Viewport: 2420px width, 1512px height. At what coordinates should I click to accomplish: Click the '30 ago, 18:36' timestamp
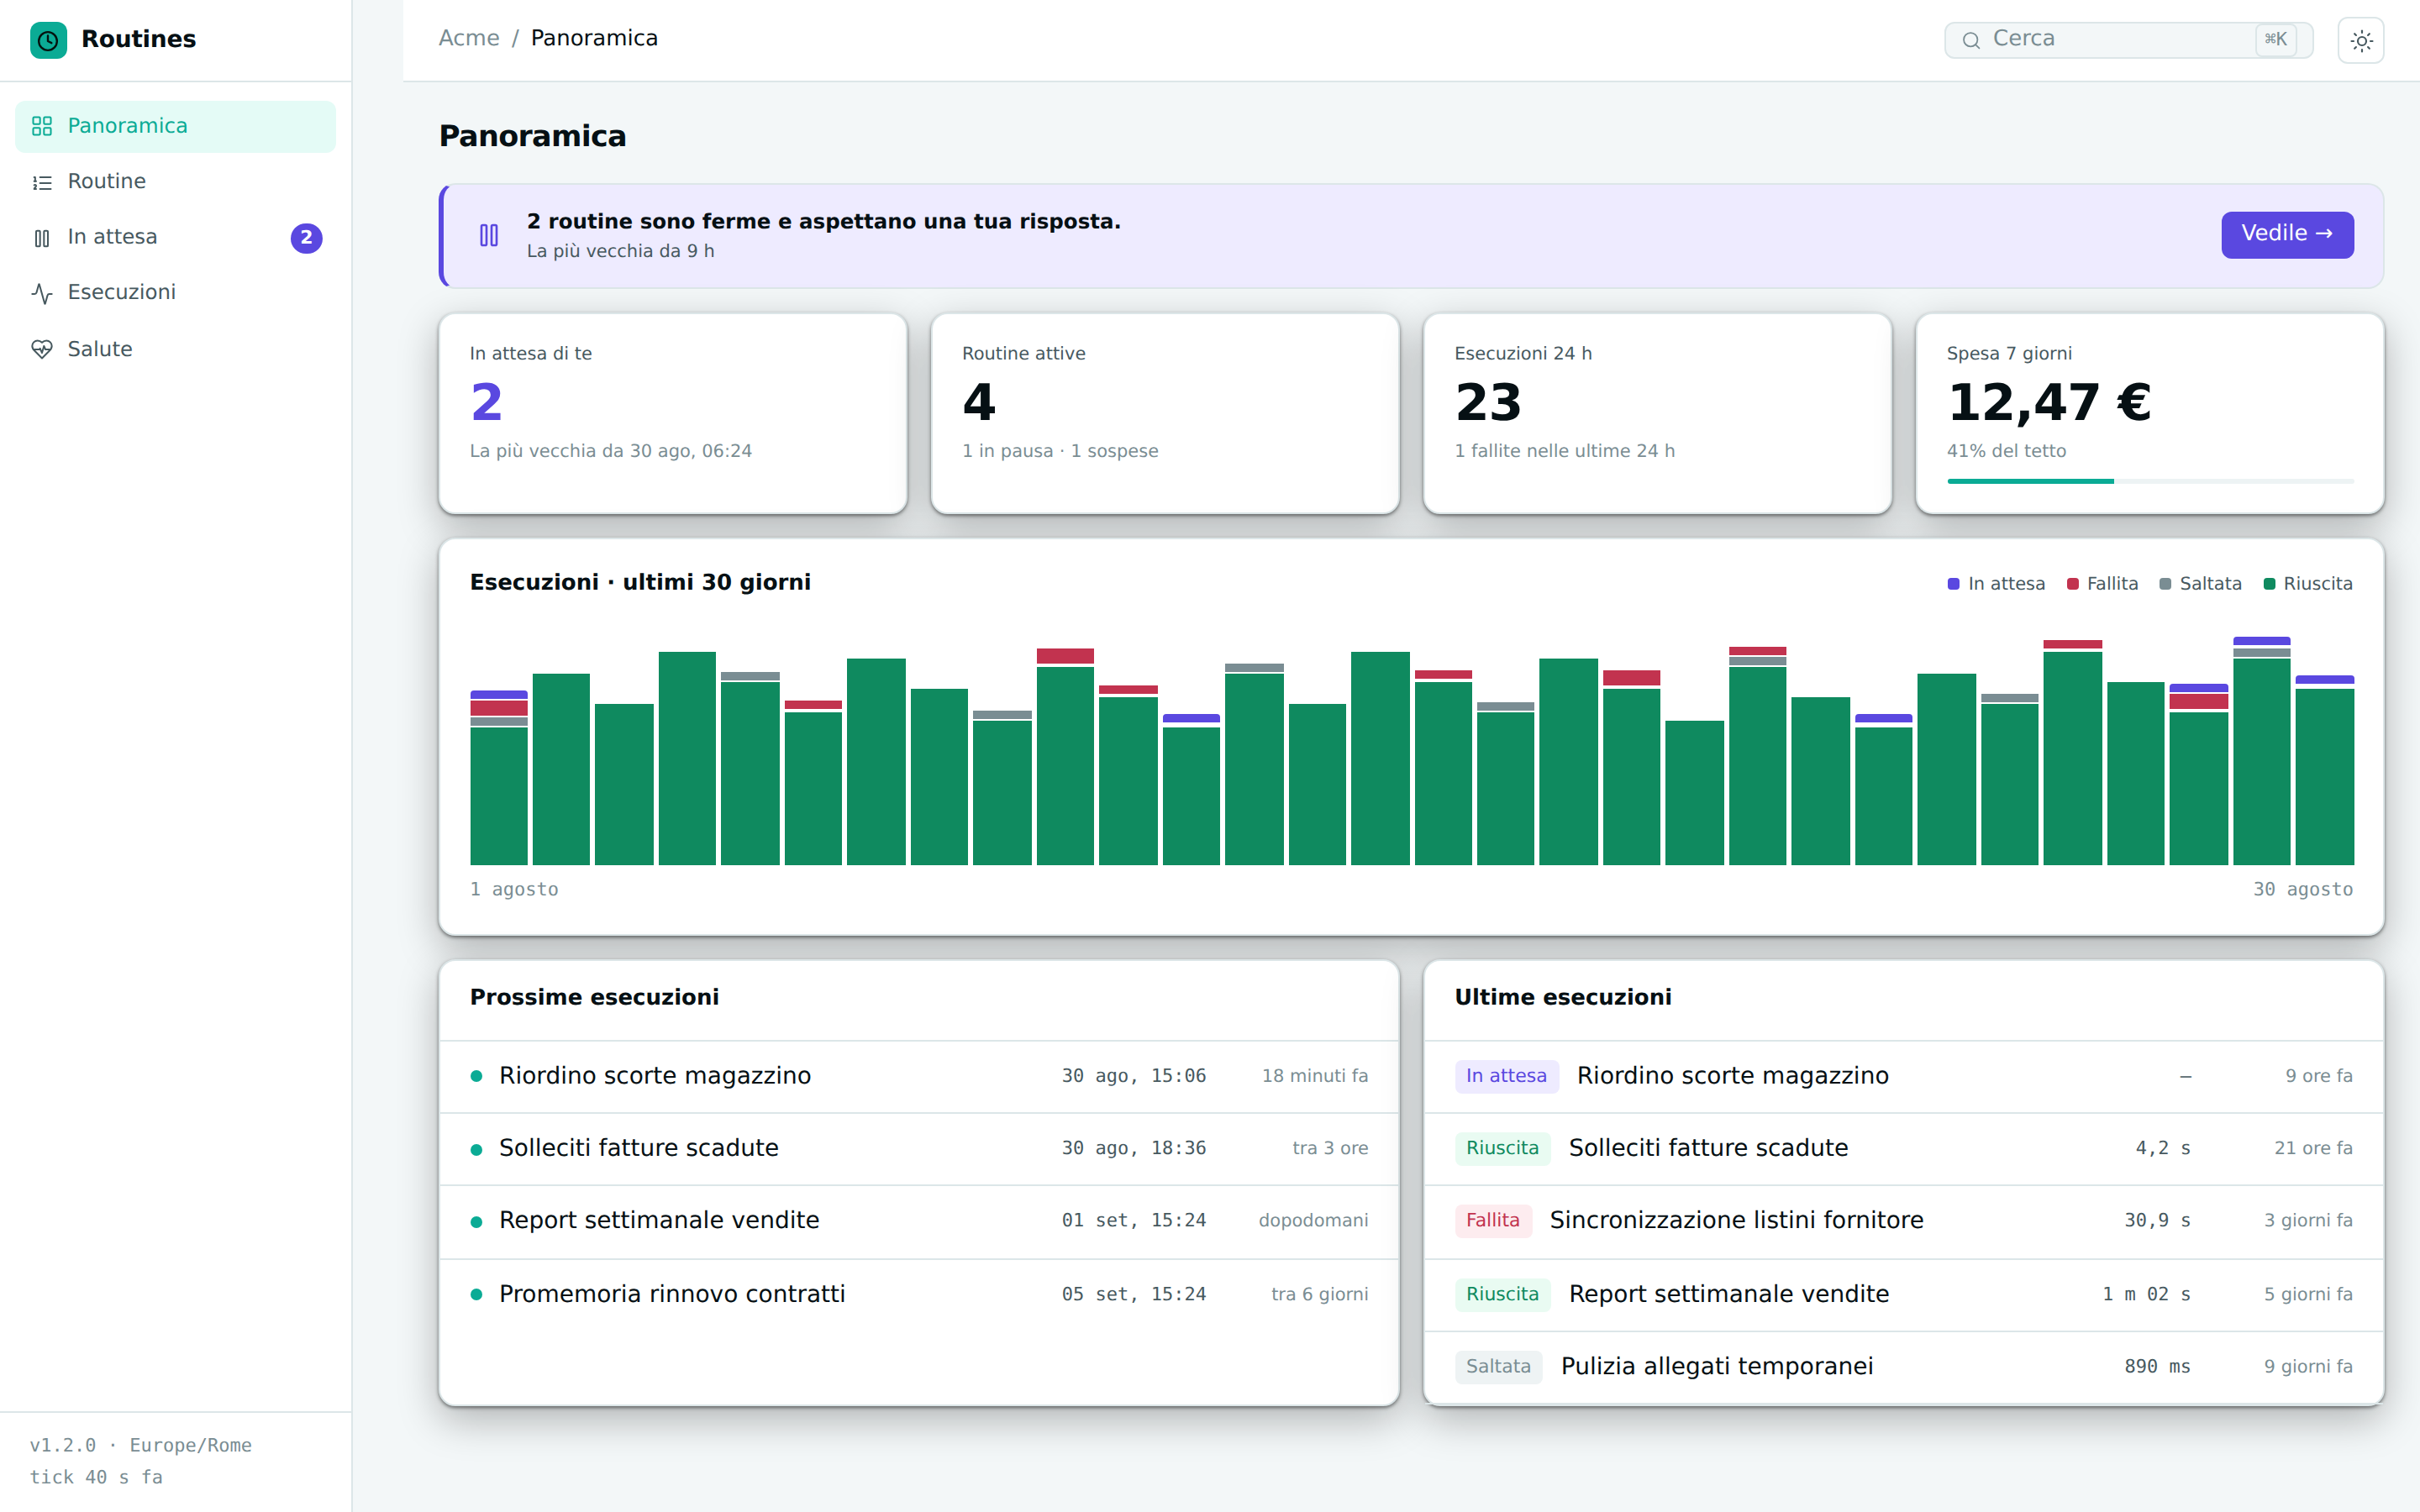[1134, 1149]
